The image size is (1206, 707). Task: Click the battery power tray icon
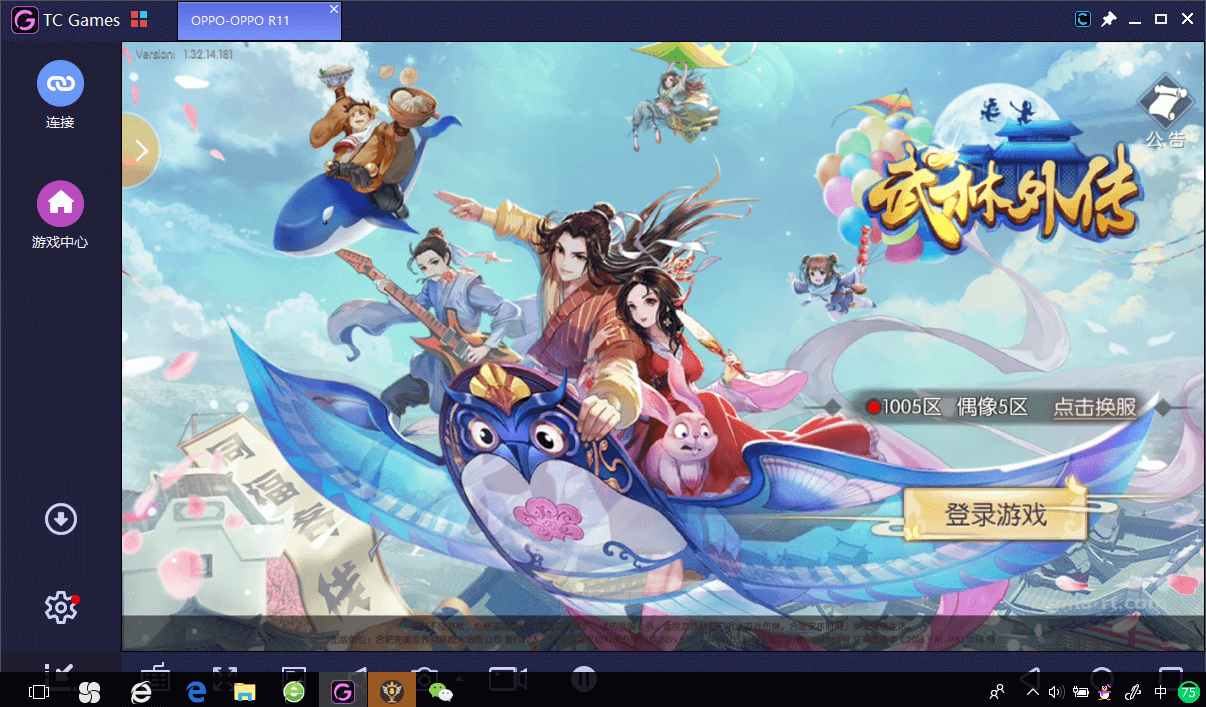point(1082,691)
